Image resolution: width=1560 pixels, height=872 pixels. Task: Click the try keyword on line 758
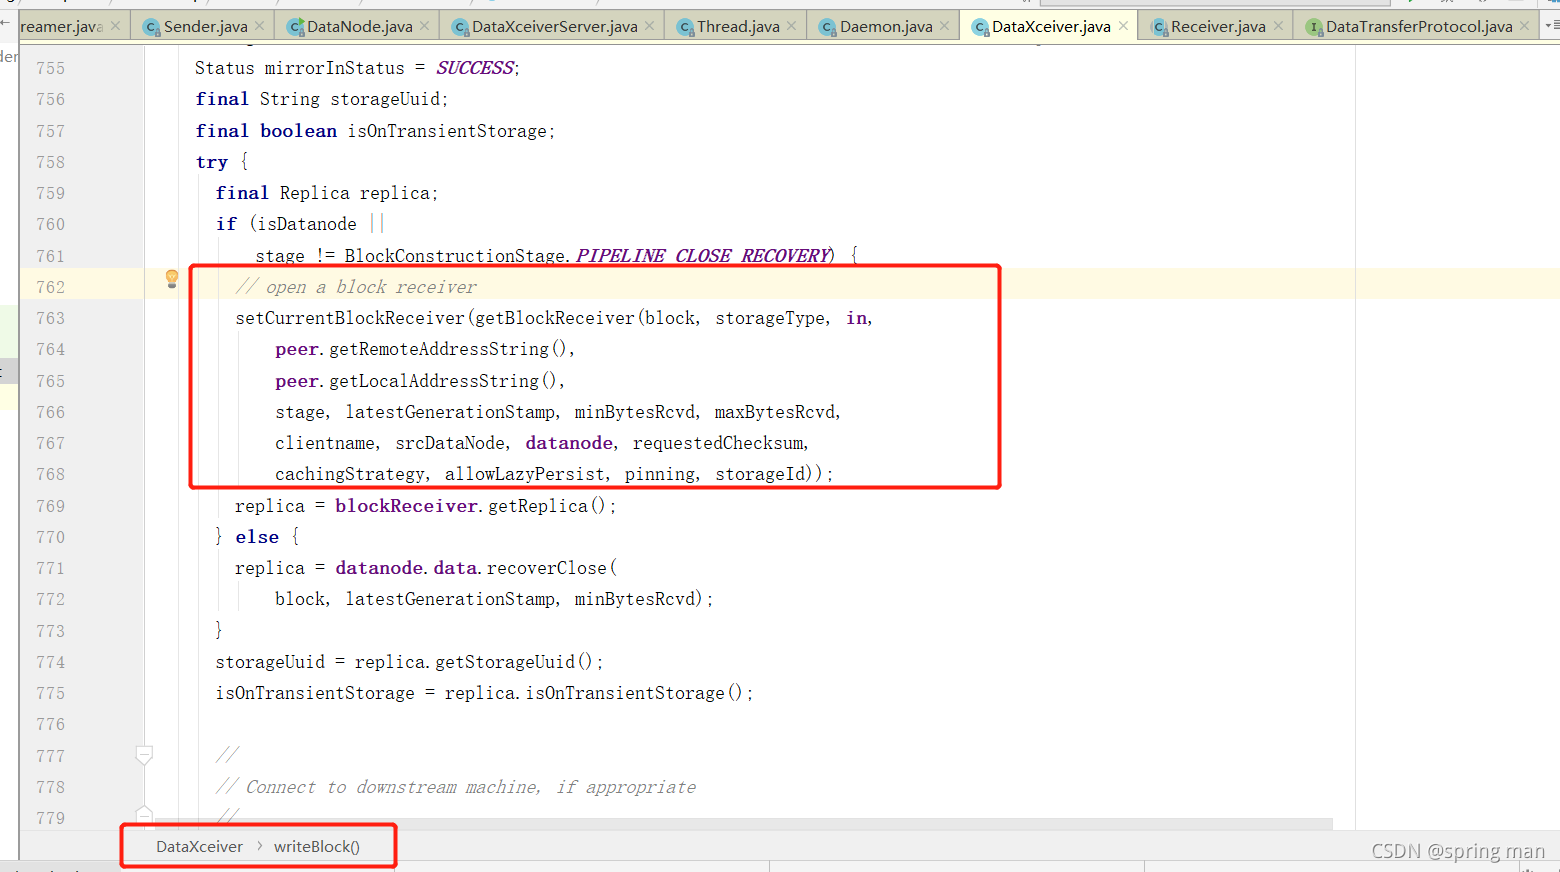click(212, 162)
